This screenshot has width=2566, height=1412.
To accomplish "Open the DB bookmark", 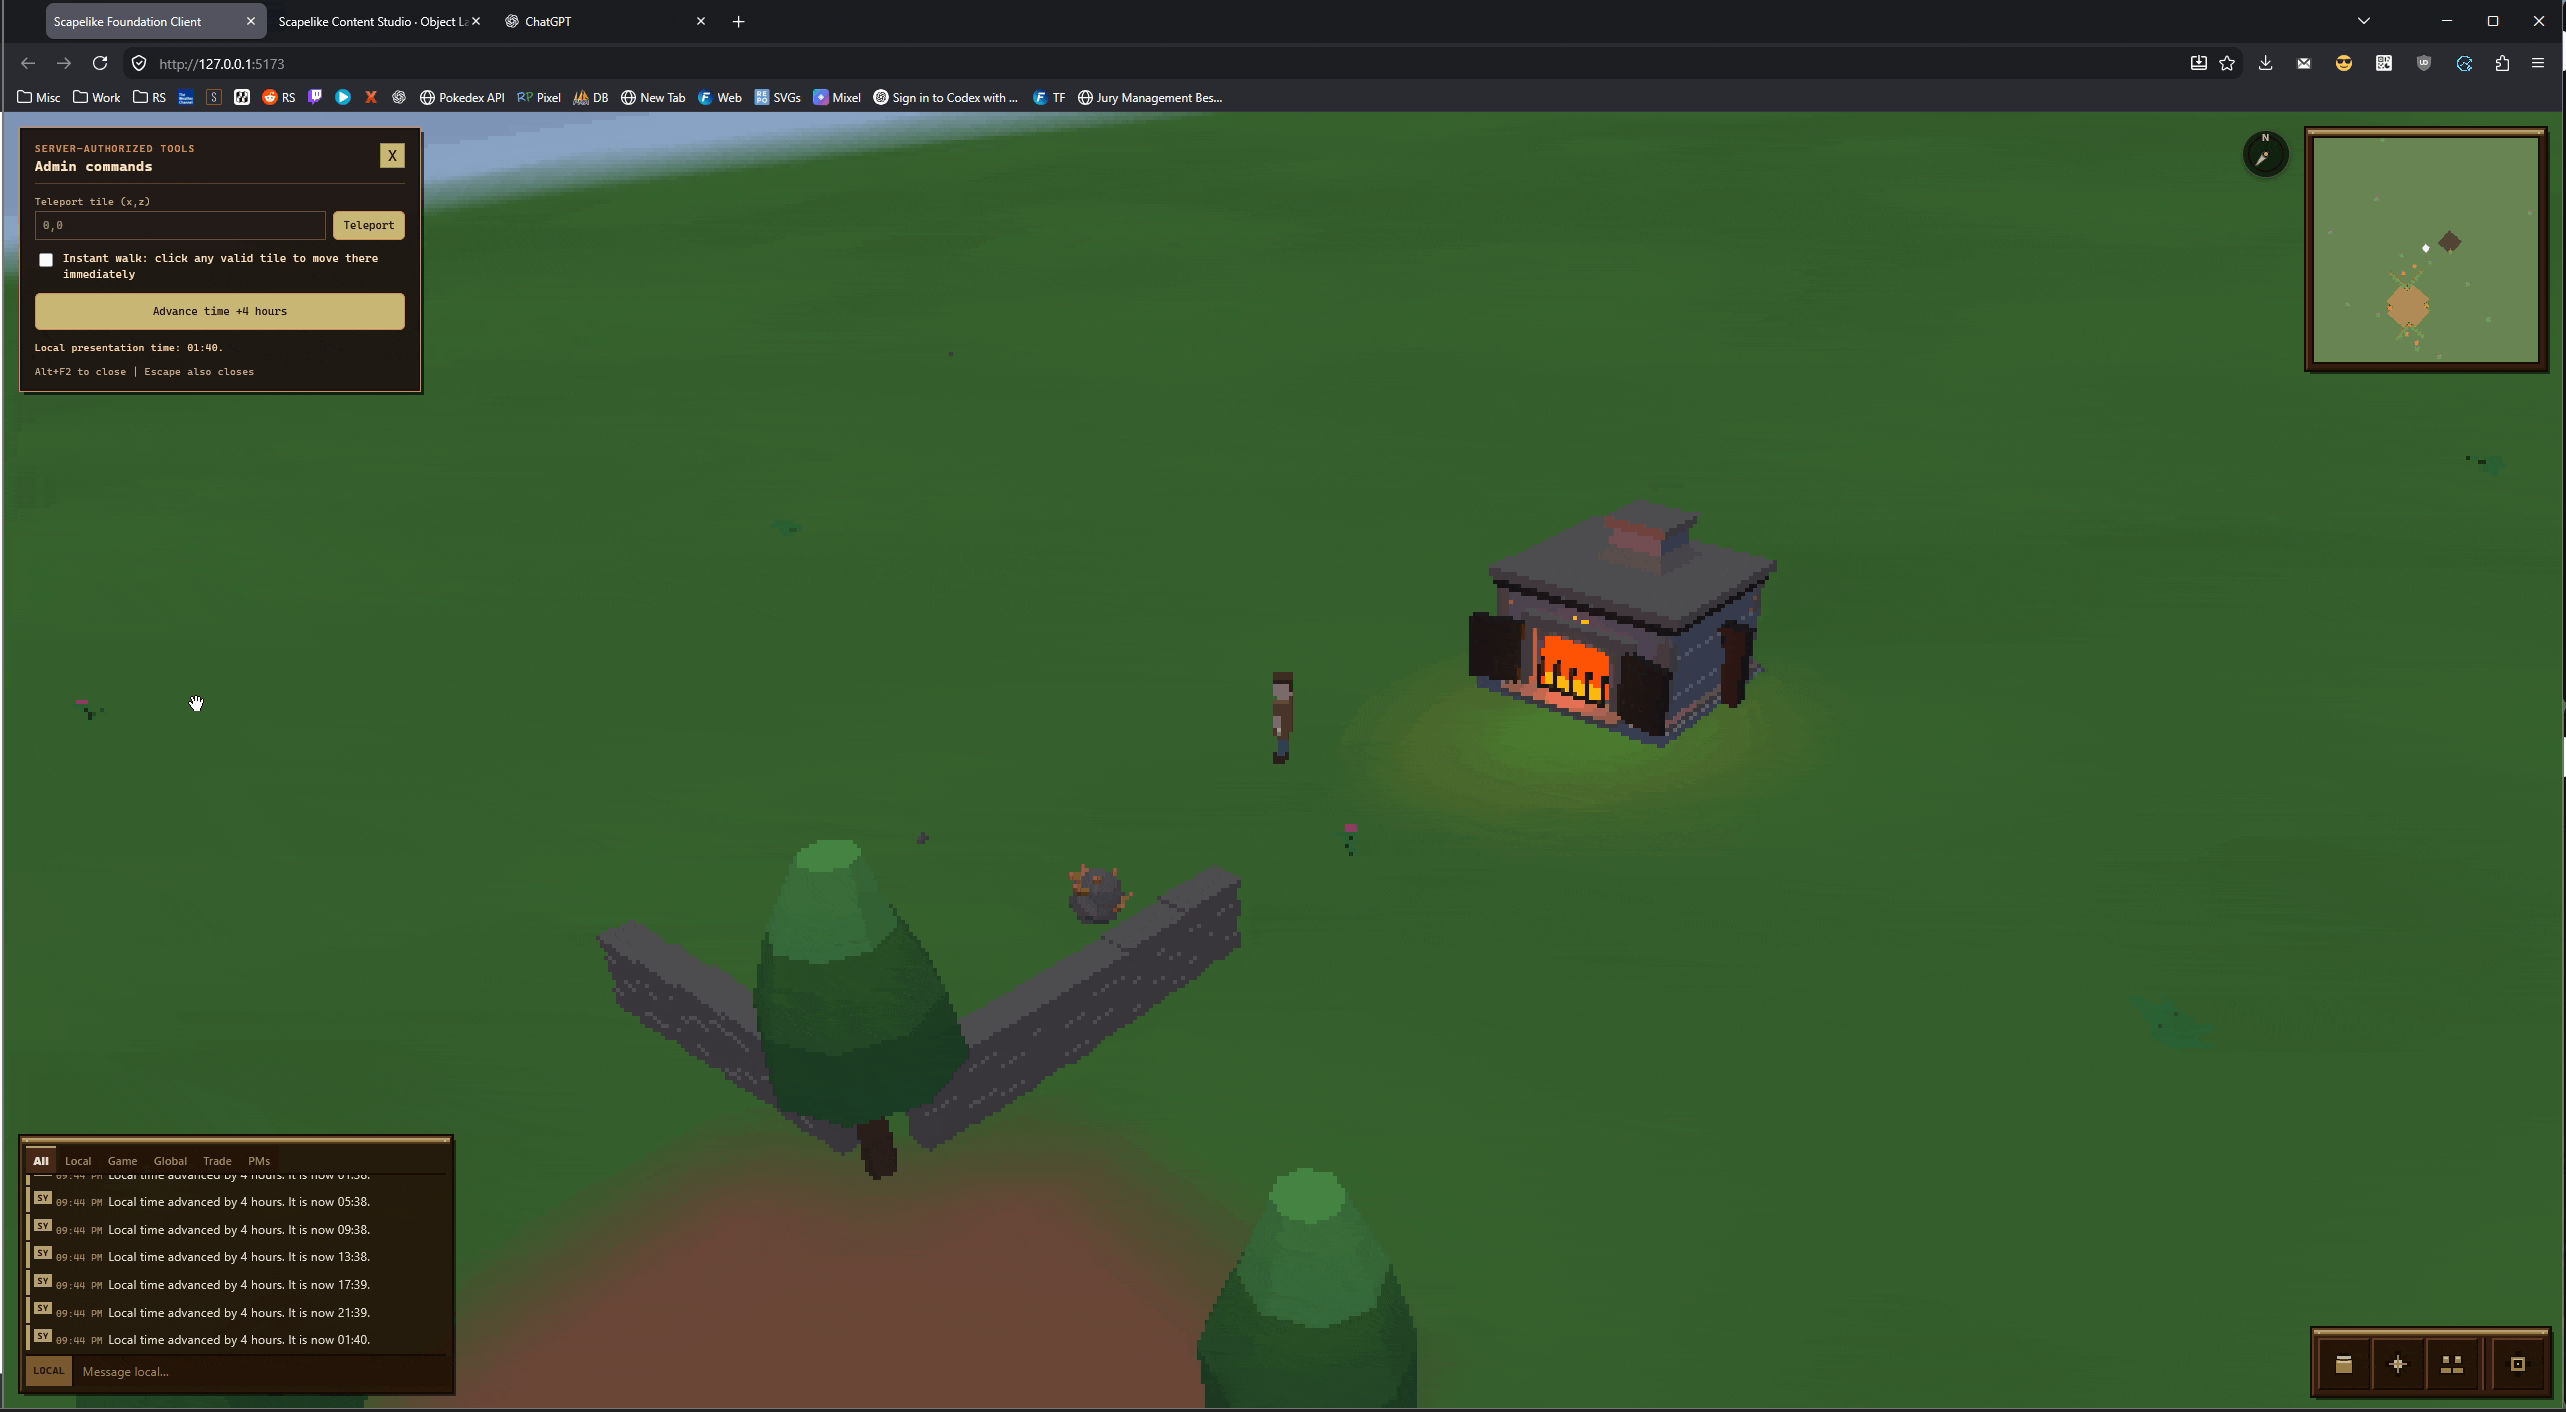I will 591,97.
